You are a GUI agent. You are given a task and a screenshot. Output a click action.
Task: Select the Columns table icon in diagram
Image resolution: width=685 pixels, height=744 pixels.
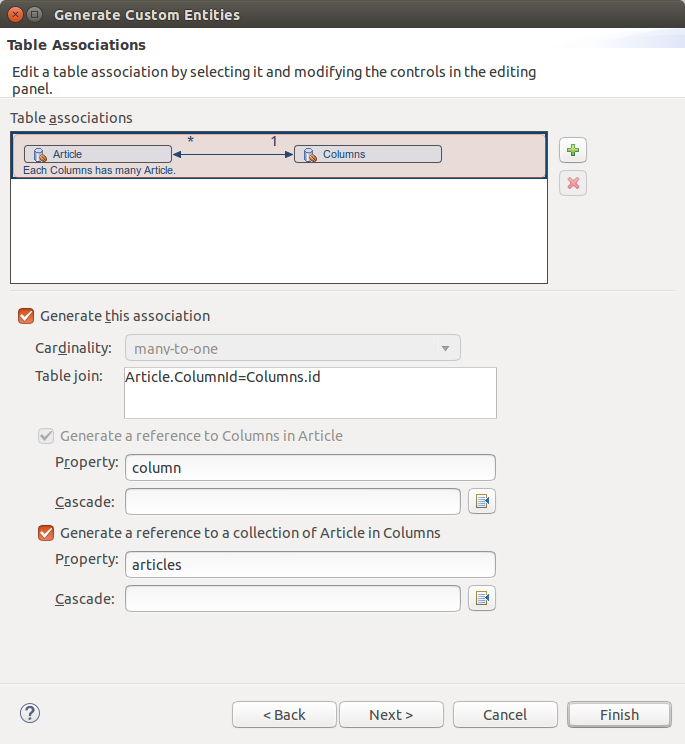point(310,155)
